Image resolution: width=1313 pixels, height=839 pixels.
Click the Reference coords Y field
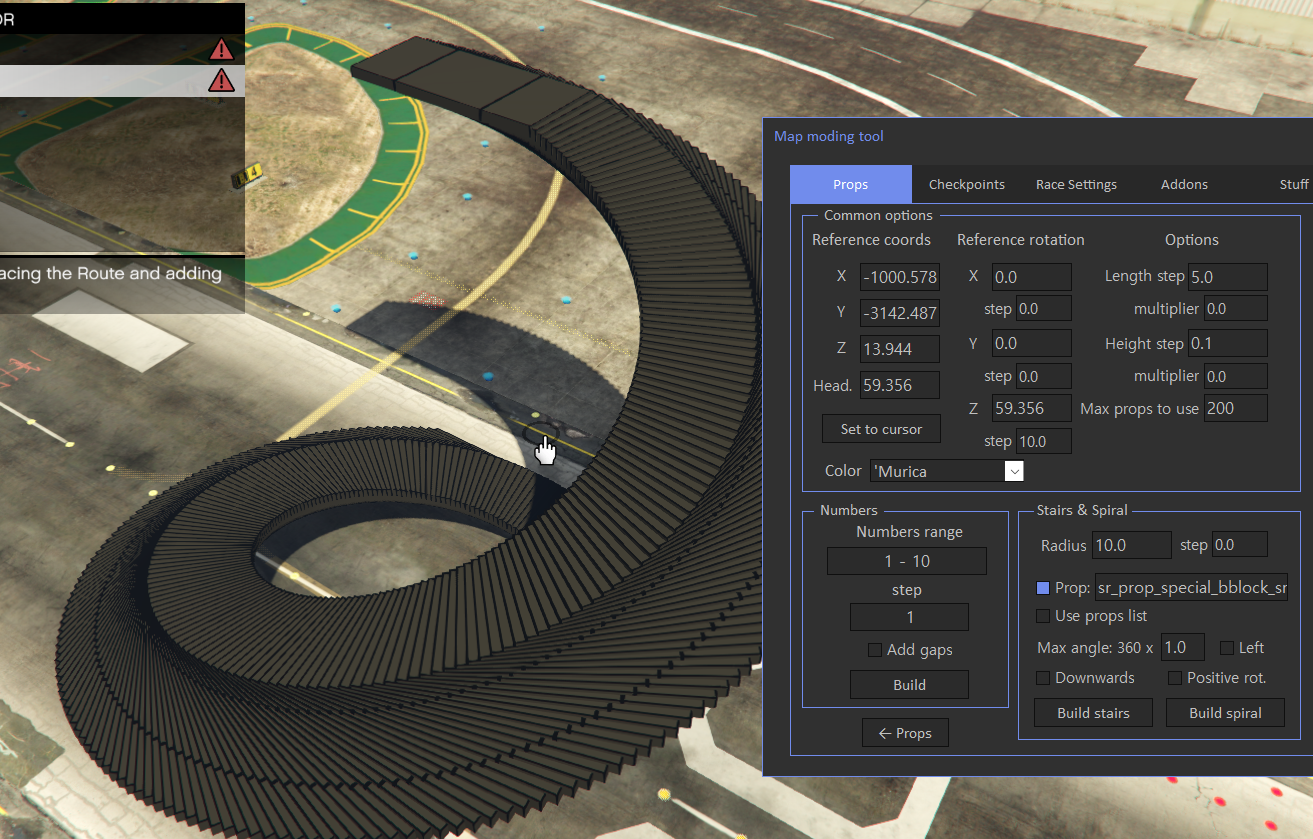(900, 313)
